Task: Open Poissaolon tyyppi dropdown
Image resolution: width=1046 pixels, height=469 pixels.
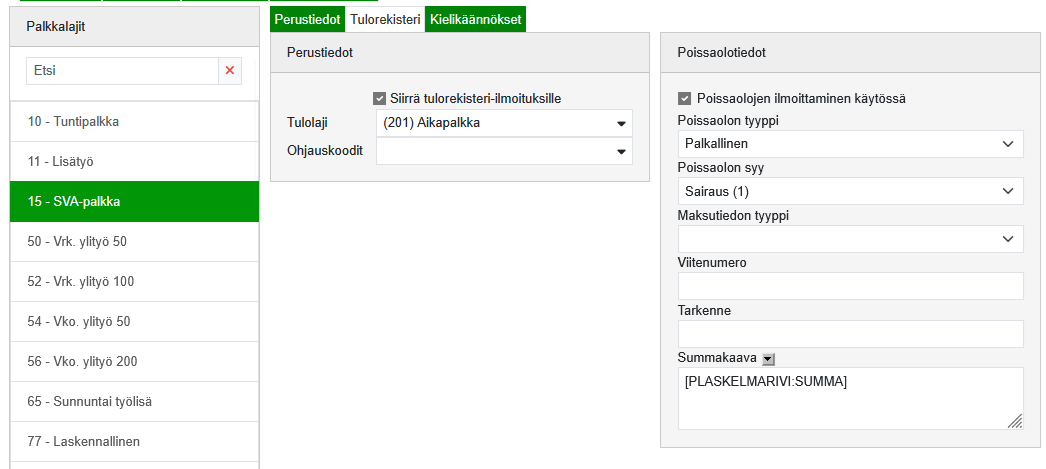Action: click(x=850, y=144)
